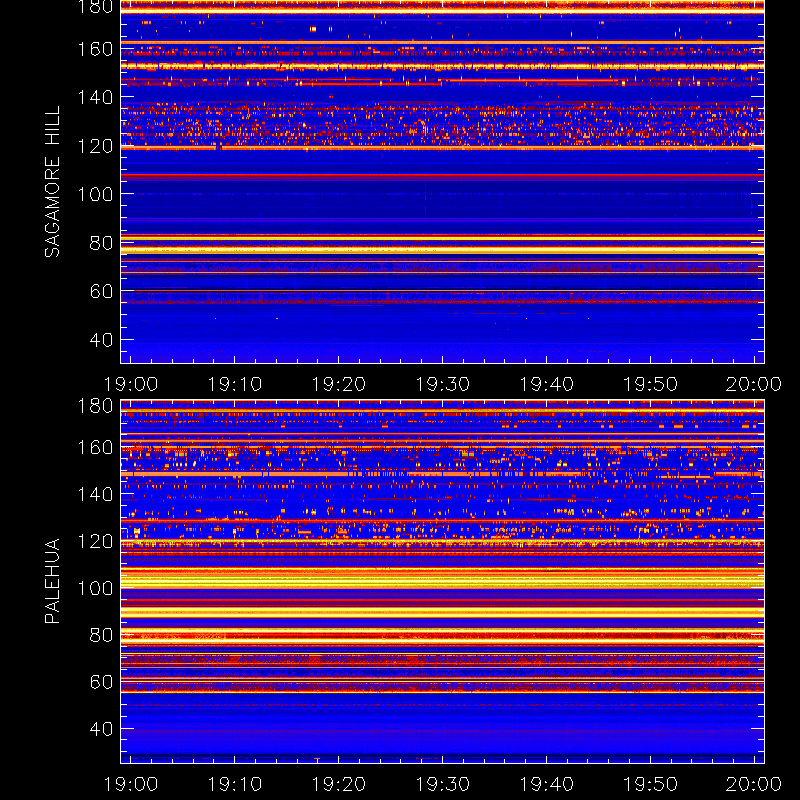The height and width of the screenshot is (800, 800).
Task: Select frequency label 120 on Sagamore Hill plot
Action: click(x=95, y=146)
